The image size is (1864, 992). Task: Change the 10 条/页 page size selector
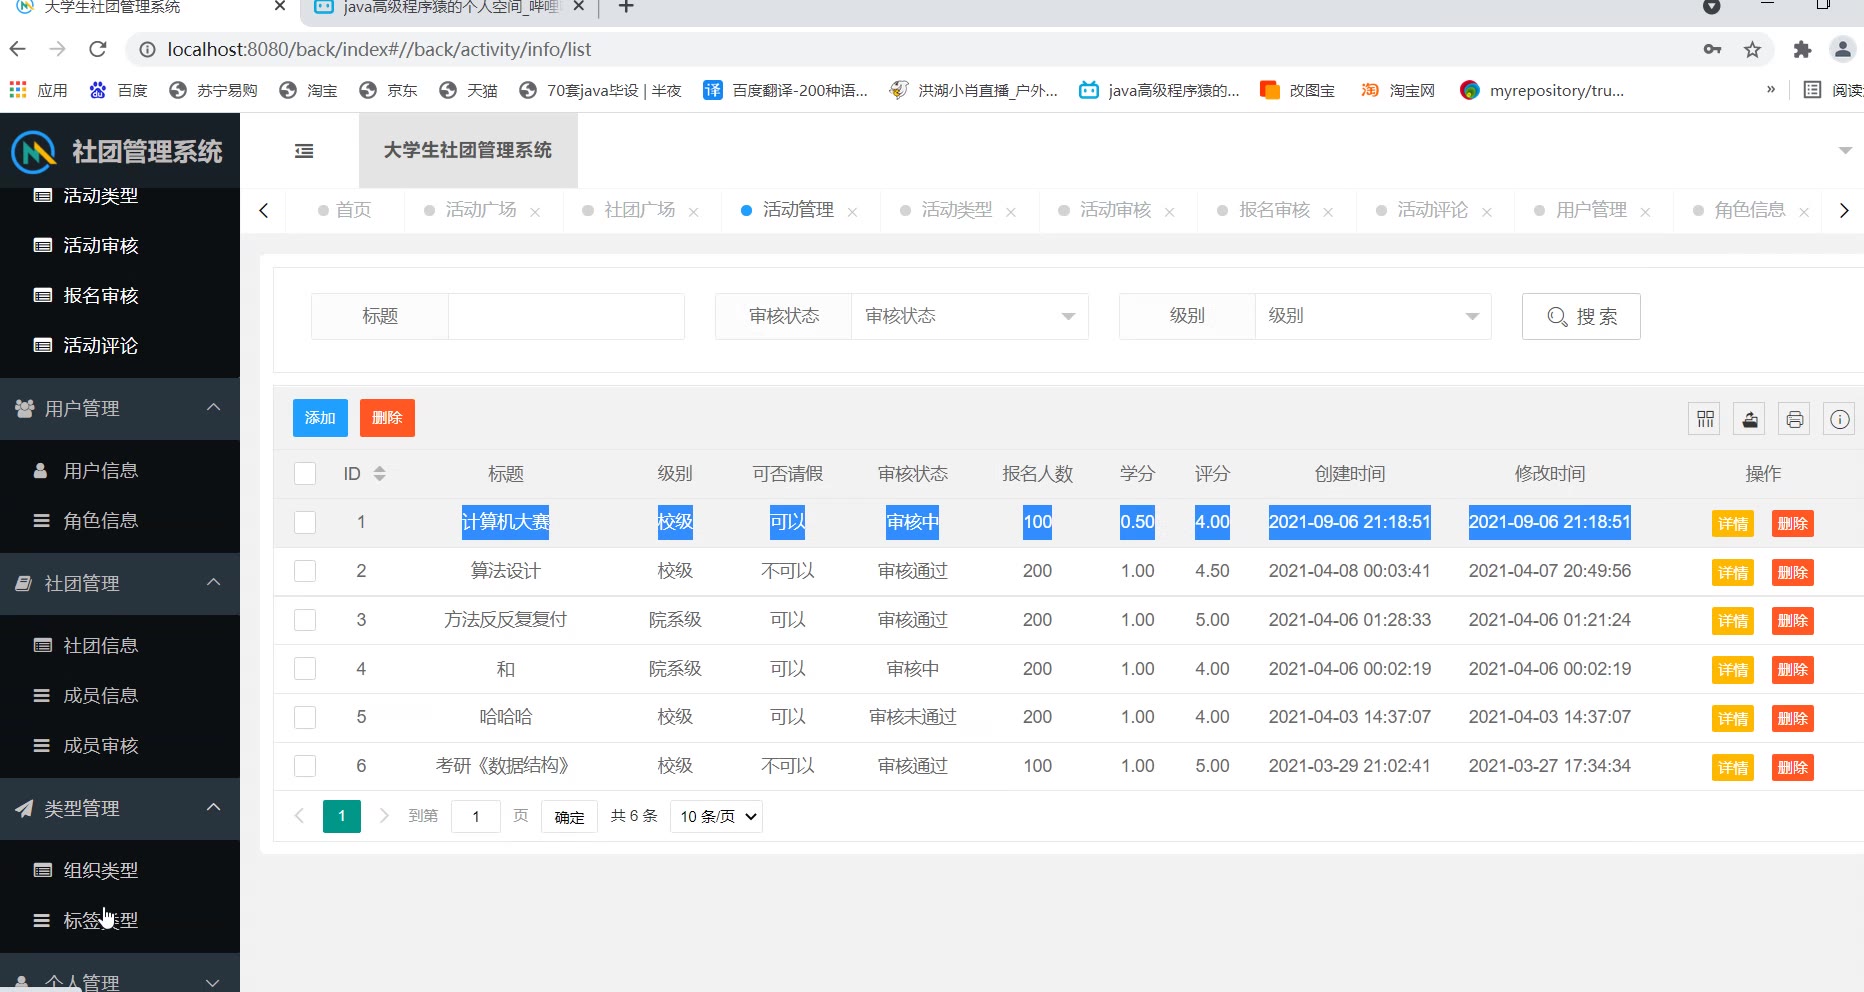pyautogui.click(x=716, y=817)
